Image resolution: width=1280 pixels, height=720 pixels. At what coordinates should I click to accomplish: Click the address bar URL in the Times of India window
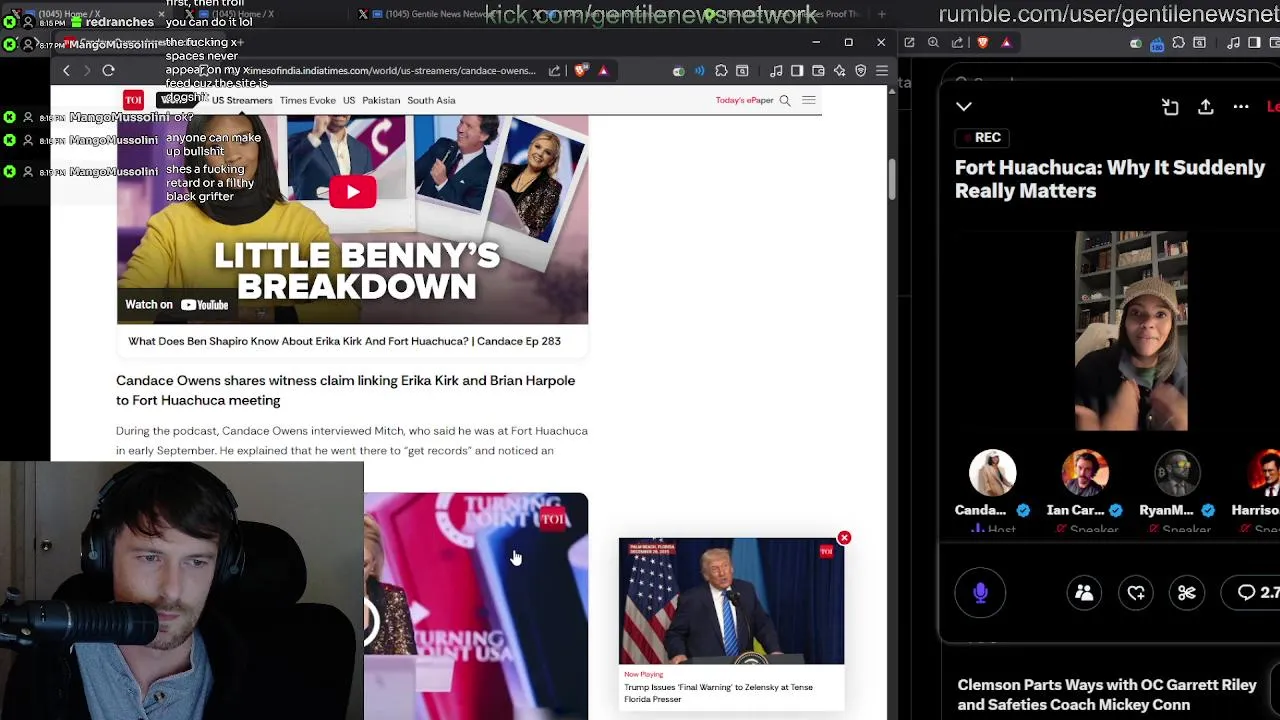[x=390, y=71]
